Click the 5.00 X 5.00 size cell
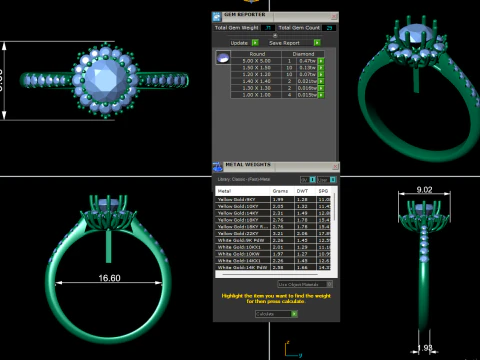This screenshot has width=480, height=360. coord(257,61)
